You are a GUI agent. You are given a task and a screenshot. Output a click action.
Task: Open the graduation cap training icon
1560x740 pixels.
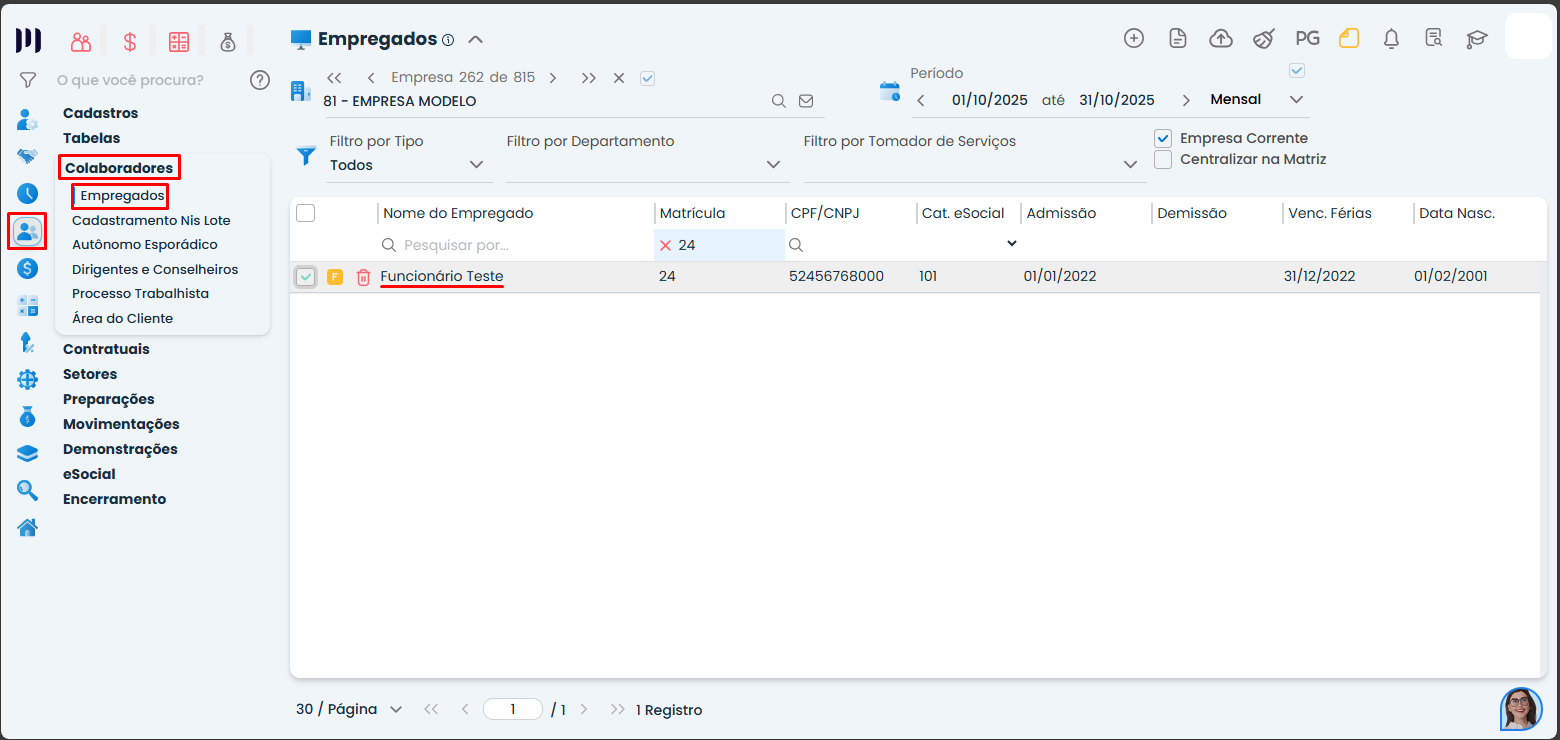1477,39
